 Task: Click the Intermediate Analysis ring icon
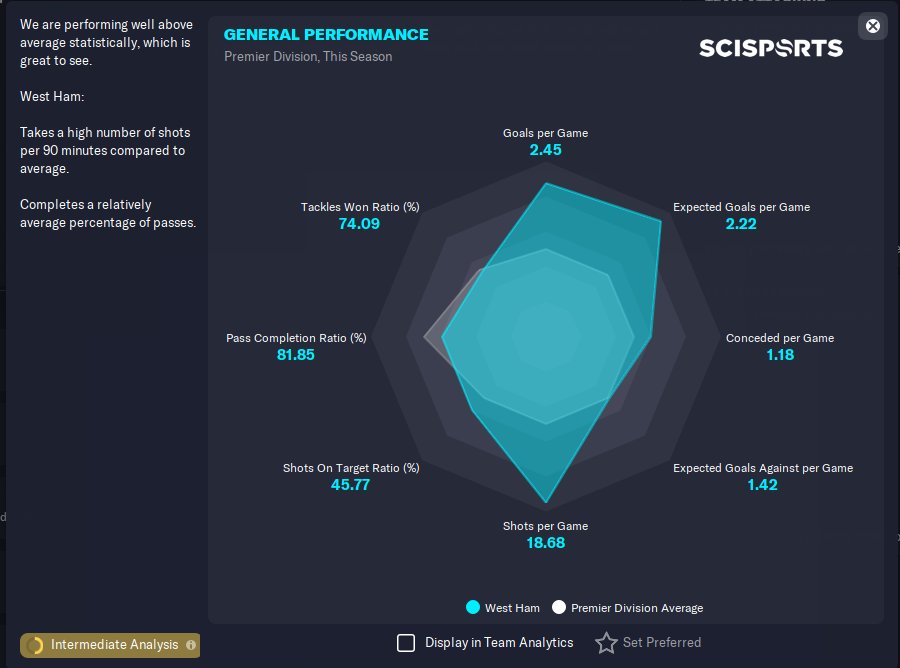coord(35,645)
